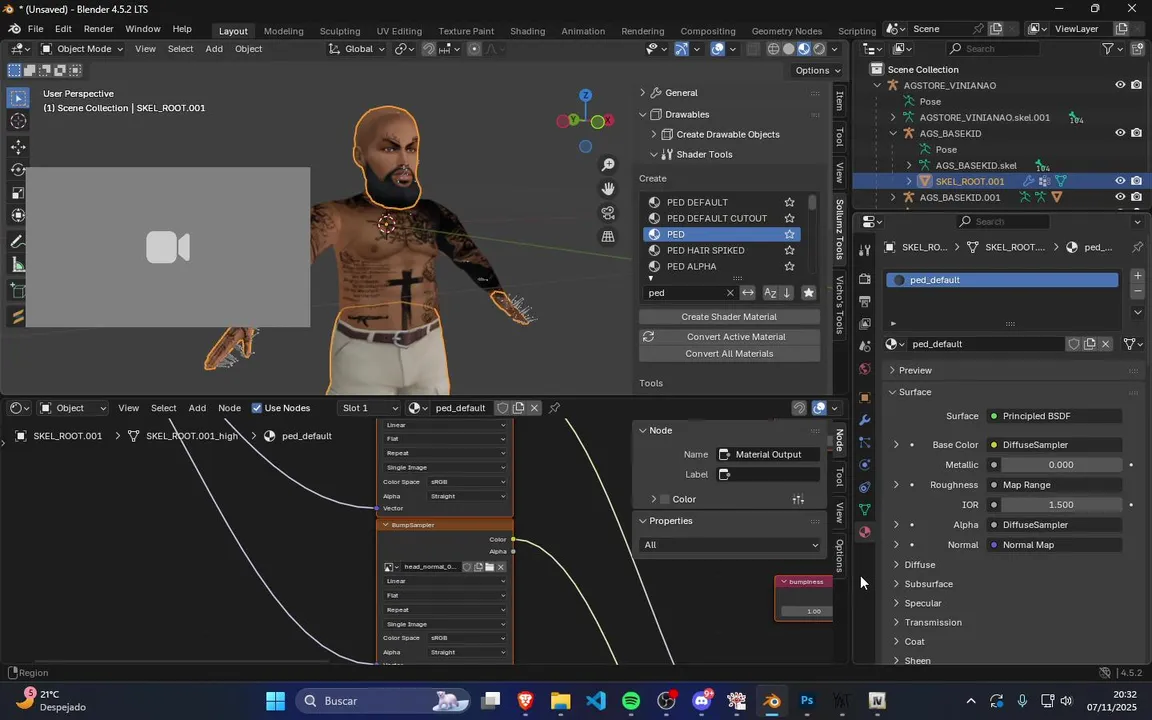This screenshot has height=720, width=1152.
Task: Click Convert All Materials button
Action: coord(729,353)
